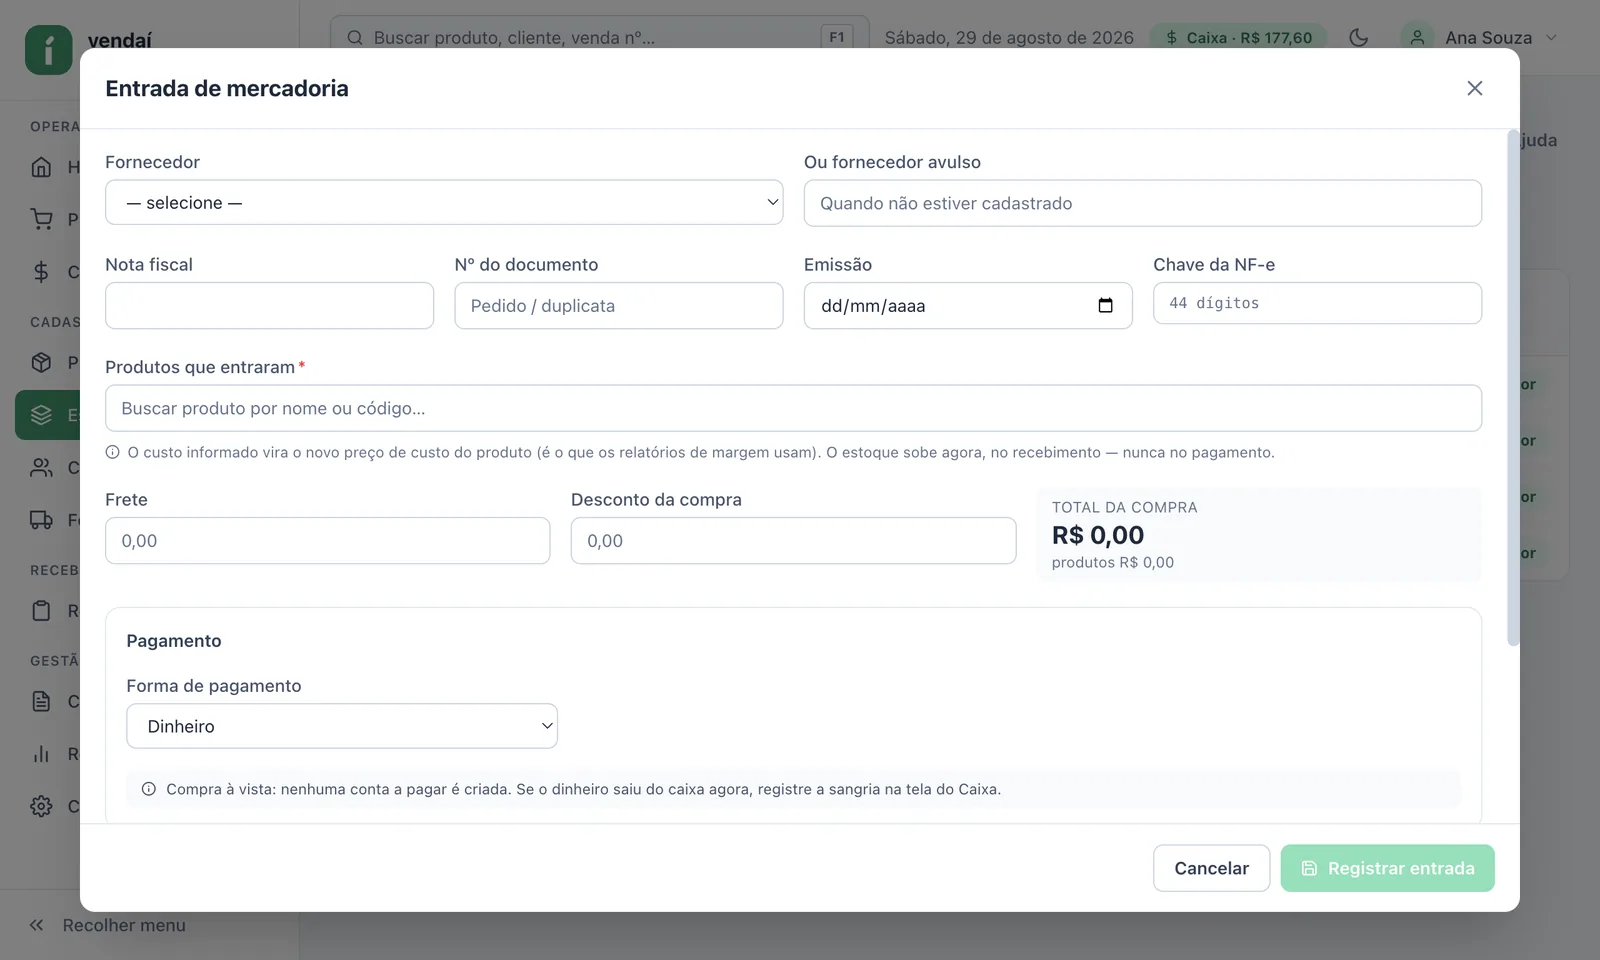The width and height of the screenshot is (1600, 960).
Task: Click the settings gear sidebar icon
Action: 41,806
